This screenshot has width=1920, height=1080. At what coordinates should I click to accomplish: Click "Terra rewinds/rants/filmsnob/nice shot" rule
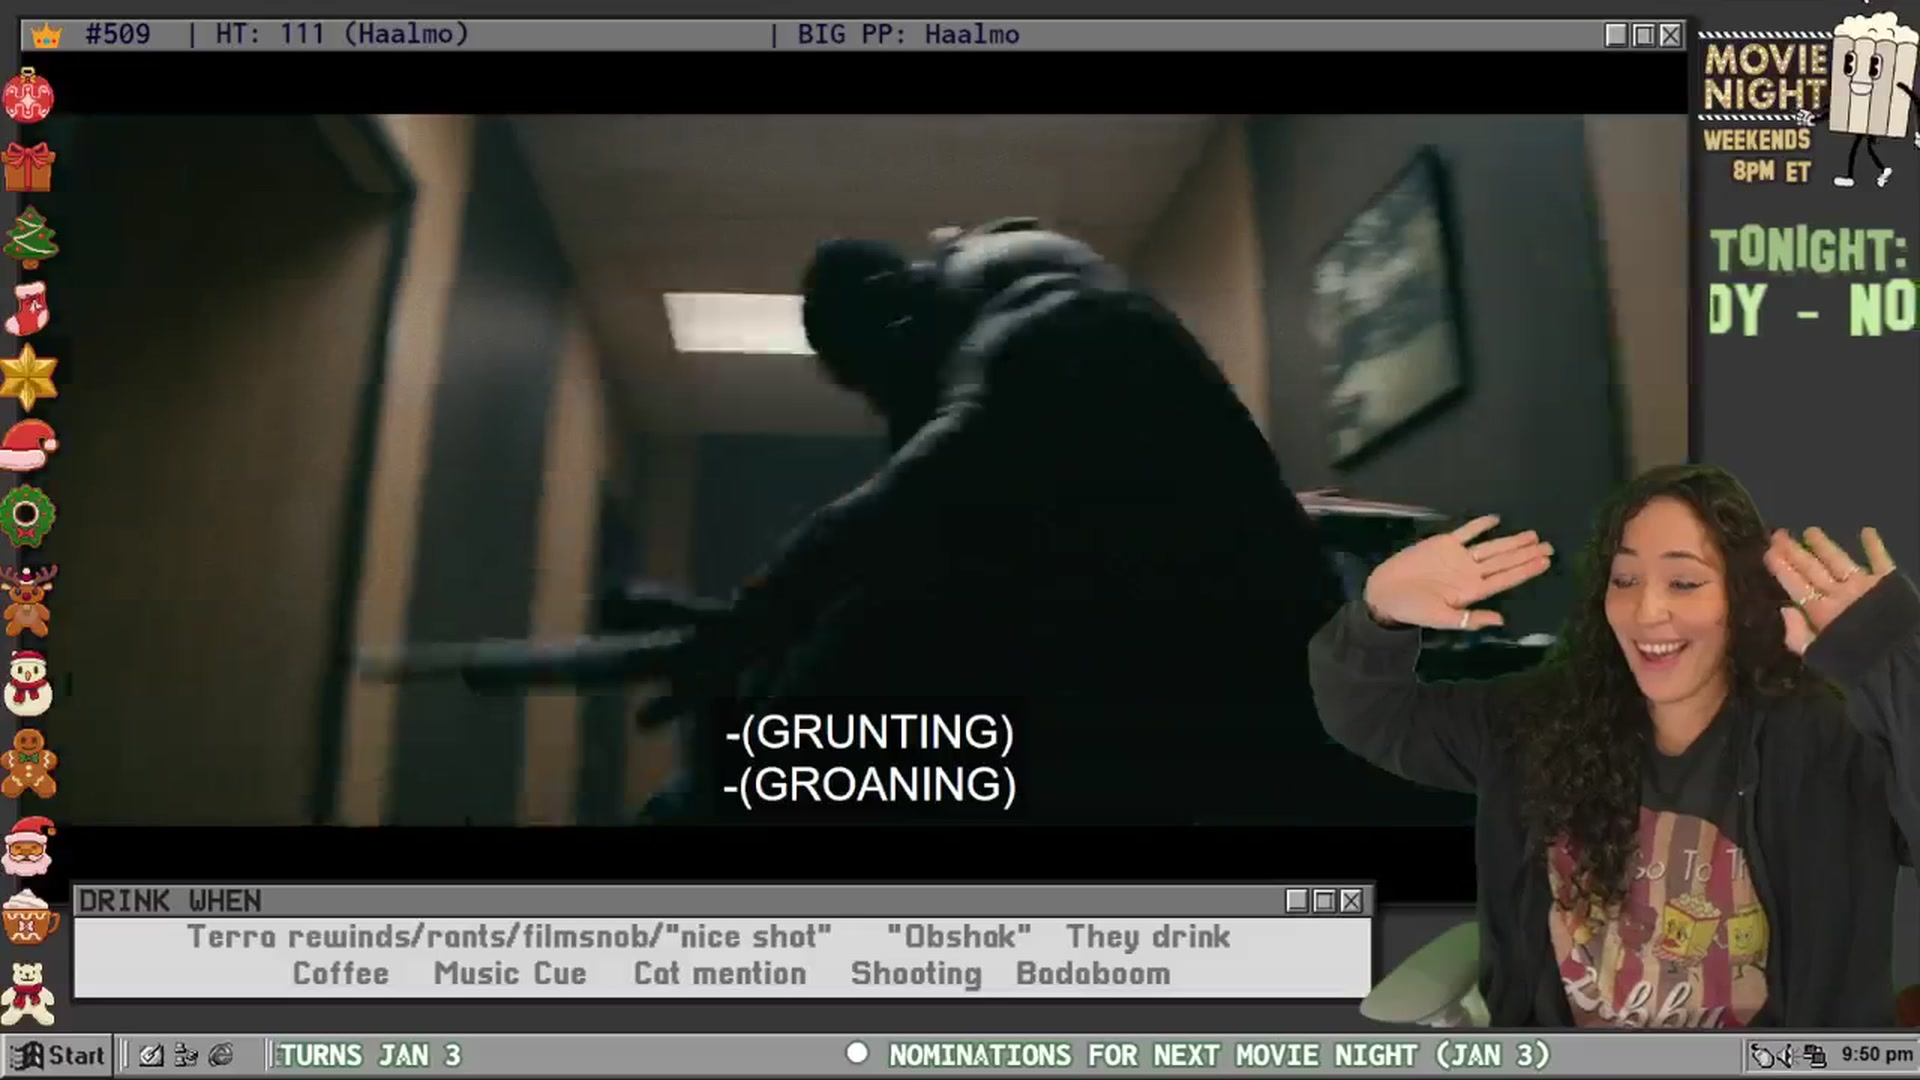click(509, 937)
